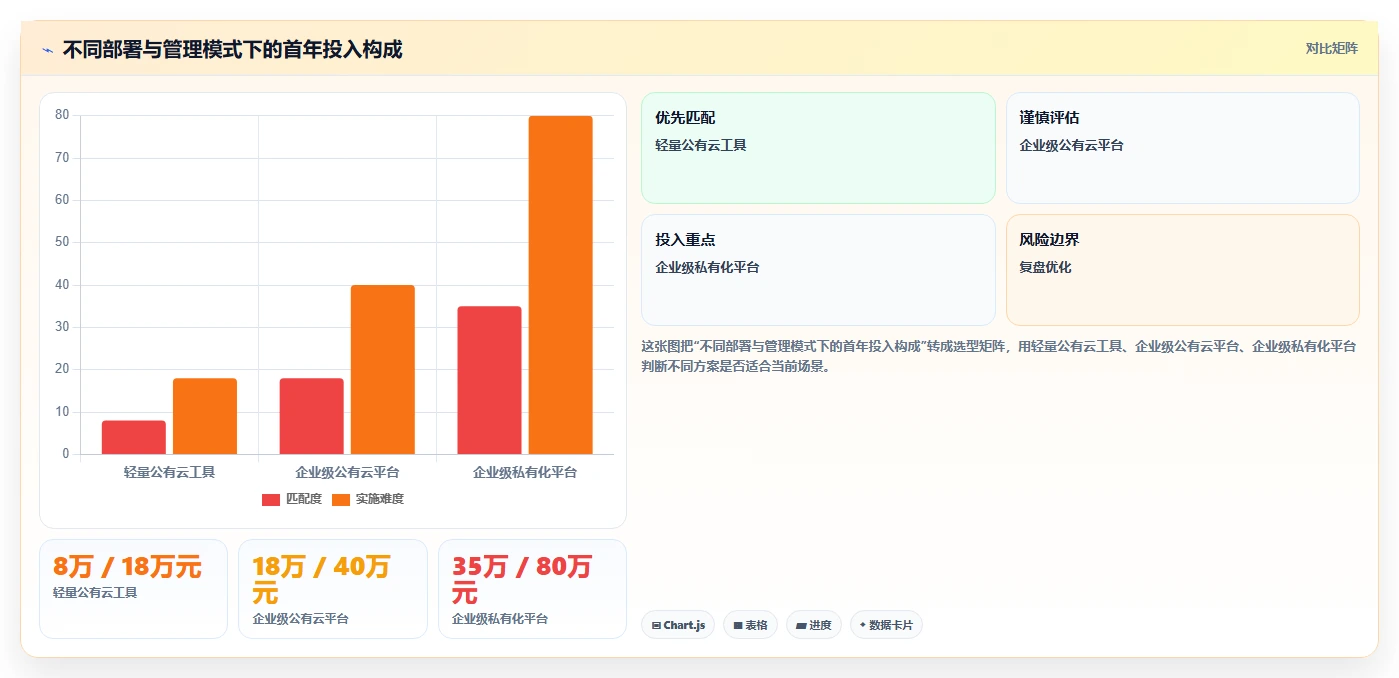Screen dimensions: 1399x678
Task: Click the 企业级私有化平台 text in 投入重点 card
Action: [707, 267]
